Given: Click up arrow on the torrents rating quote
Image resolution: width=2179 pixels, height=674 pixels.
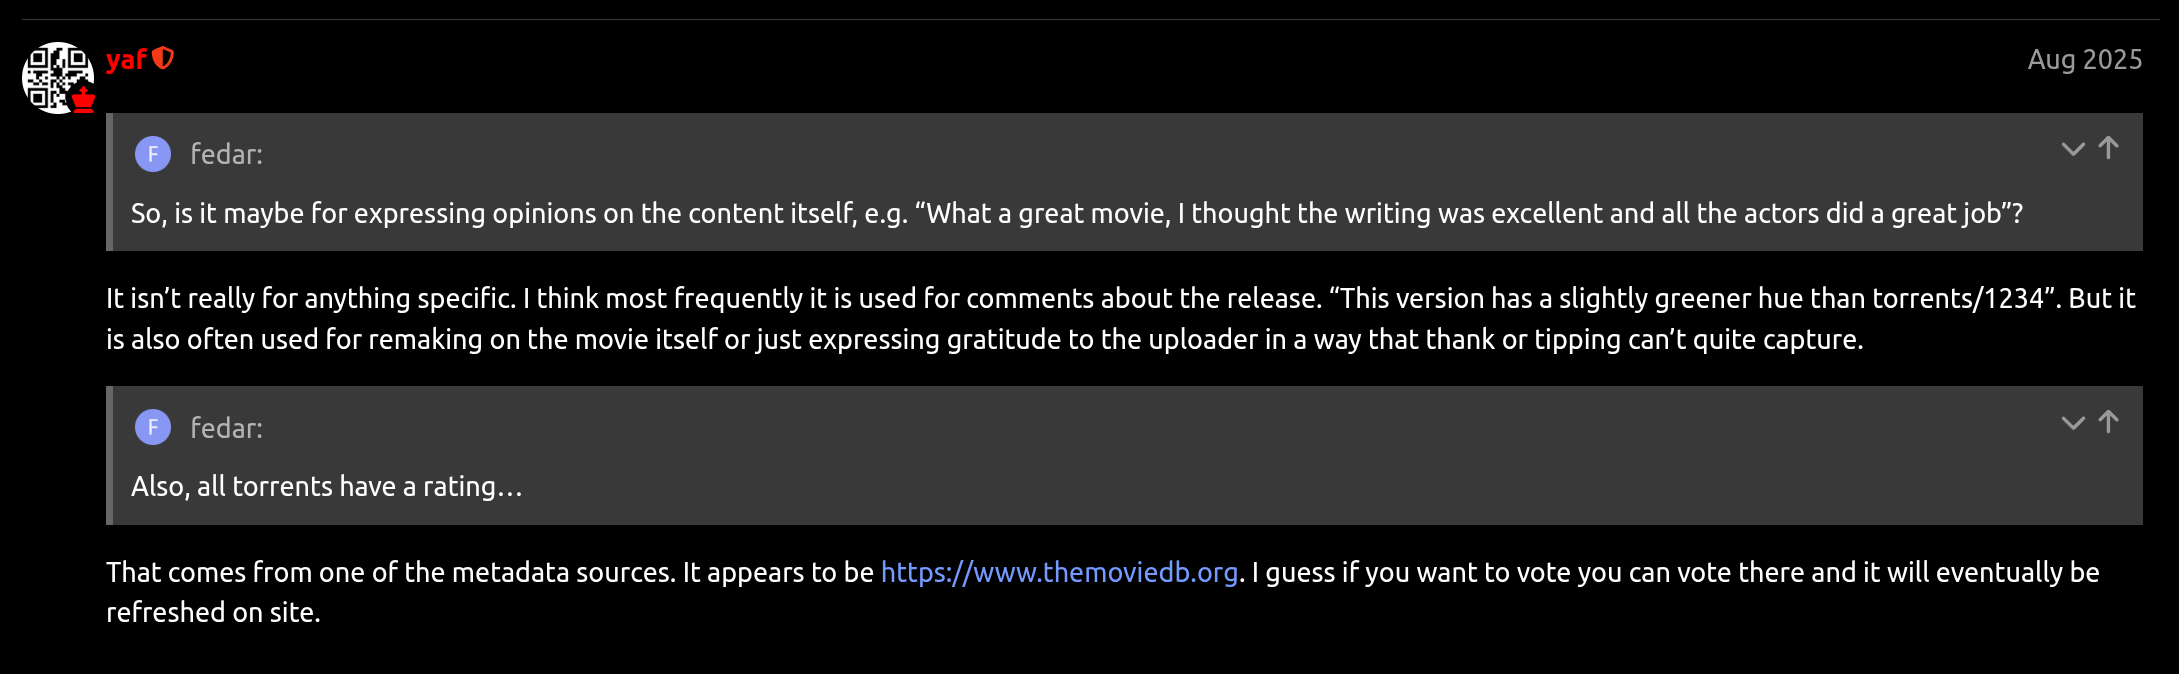Looking at the screenshot, I should click(2109, 422).
